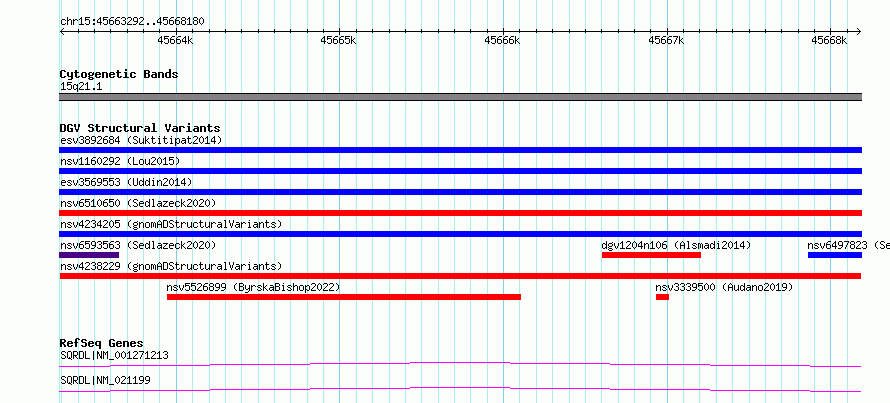This screenshot has height=403, width=890.
Task: Click the 45667k ruler position
Action: click(x=666, y=40)
